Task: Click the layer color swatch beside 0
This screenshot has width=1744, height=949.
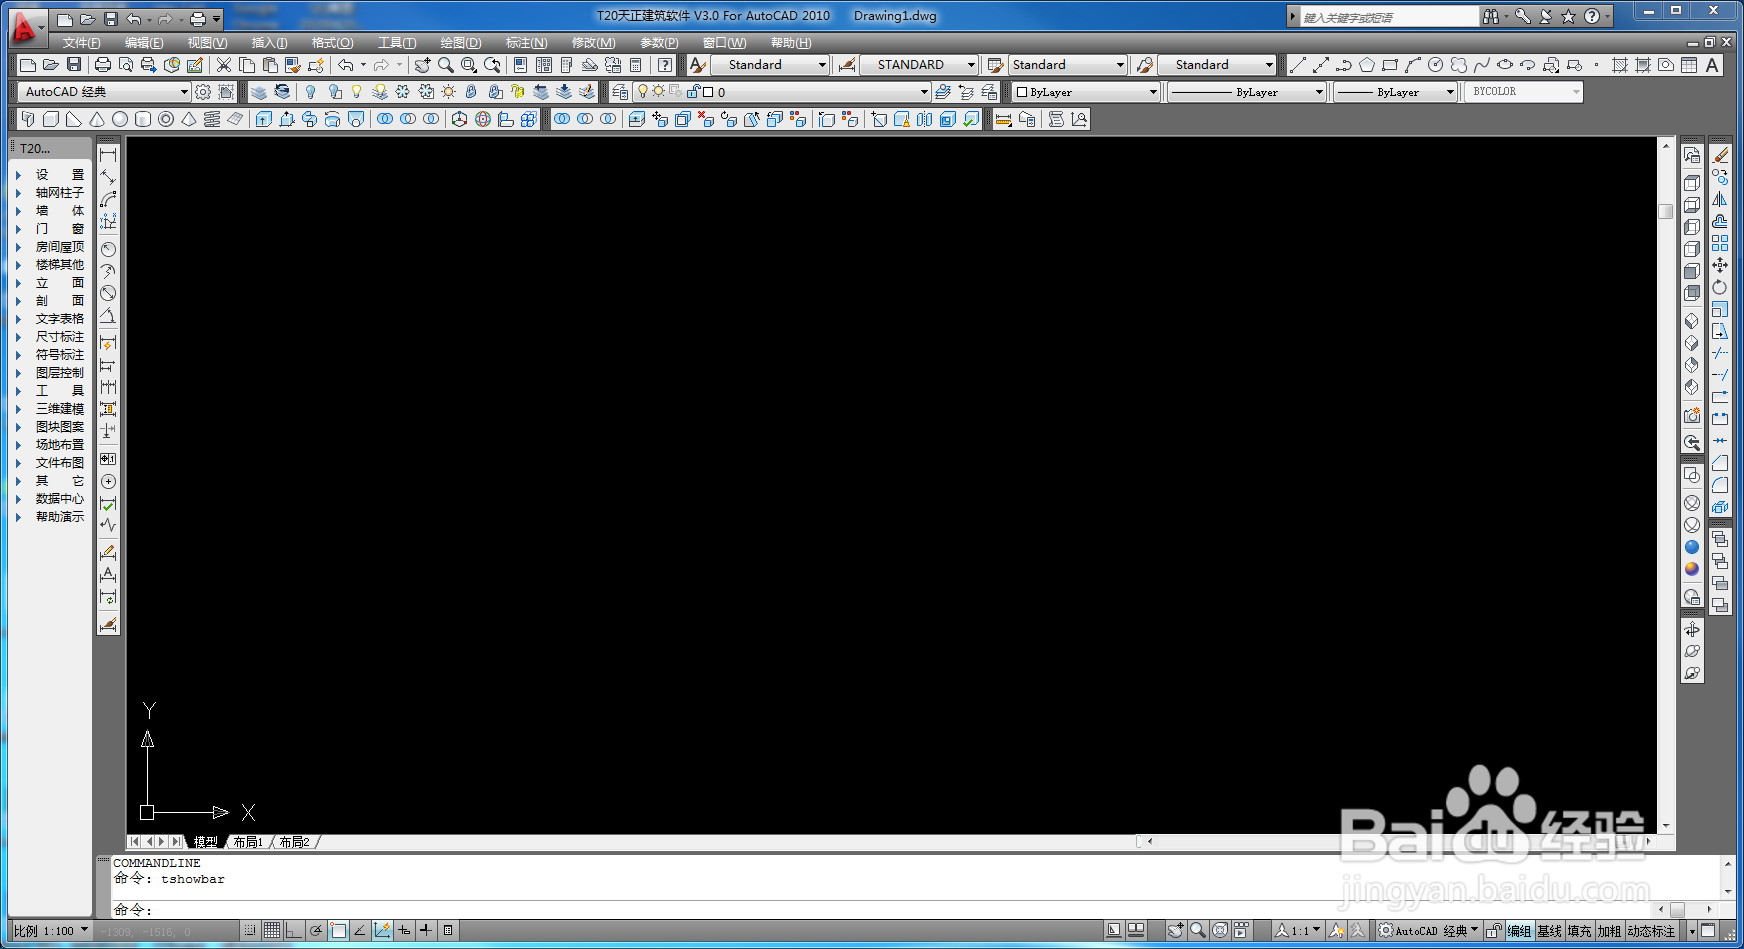Action: pyautogui.click(x=708, y=92)
